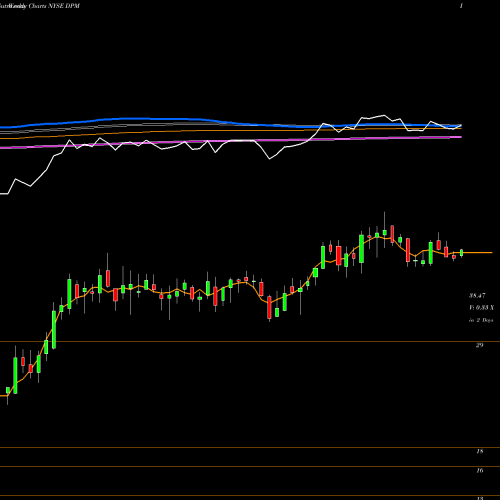Viewport: 500px width, 500px height.
Task: Click the final green candlestick on the chart
Action: (x=462, y=253)
